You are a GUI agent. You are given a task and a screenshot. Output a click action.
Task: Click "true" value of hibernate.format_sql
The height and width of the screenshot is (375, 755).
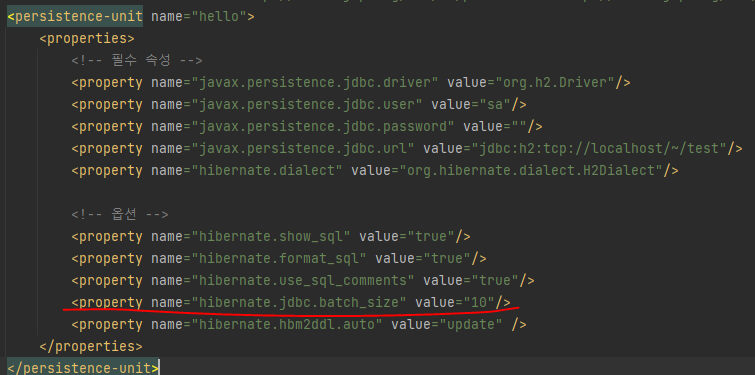point(447,259)
